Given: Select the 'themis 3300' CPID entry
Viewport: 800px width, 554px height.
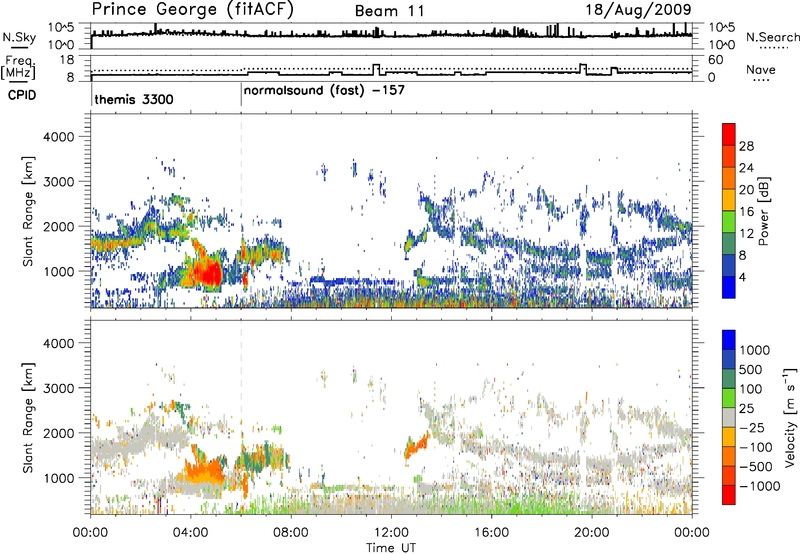Looking at the screenshot, I should pyautogui.click(x=134, y=99).
